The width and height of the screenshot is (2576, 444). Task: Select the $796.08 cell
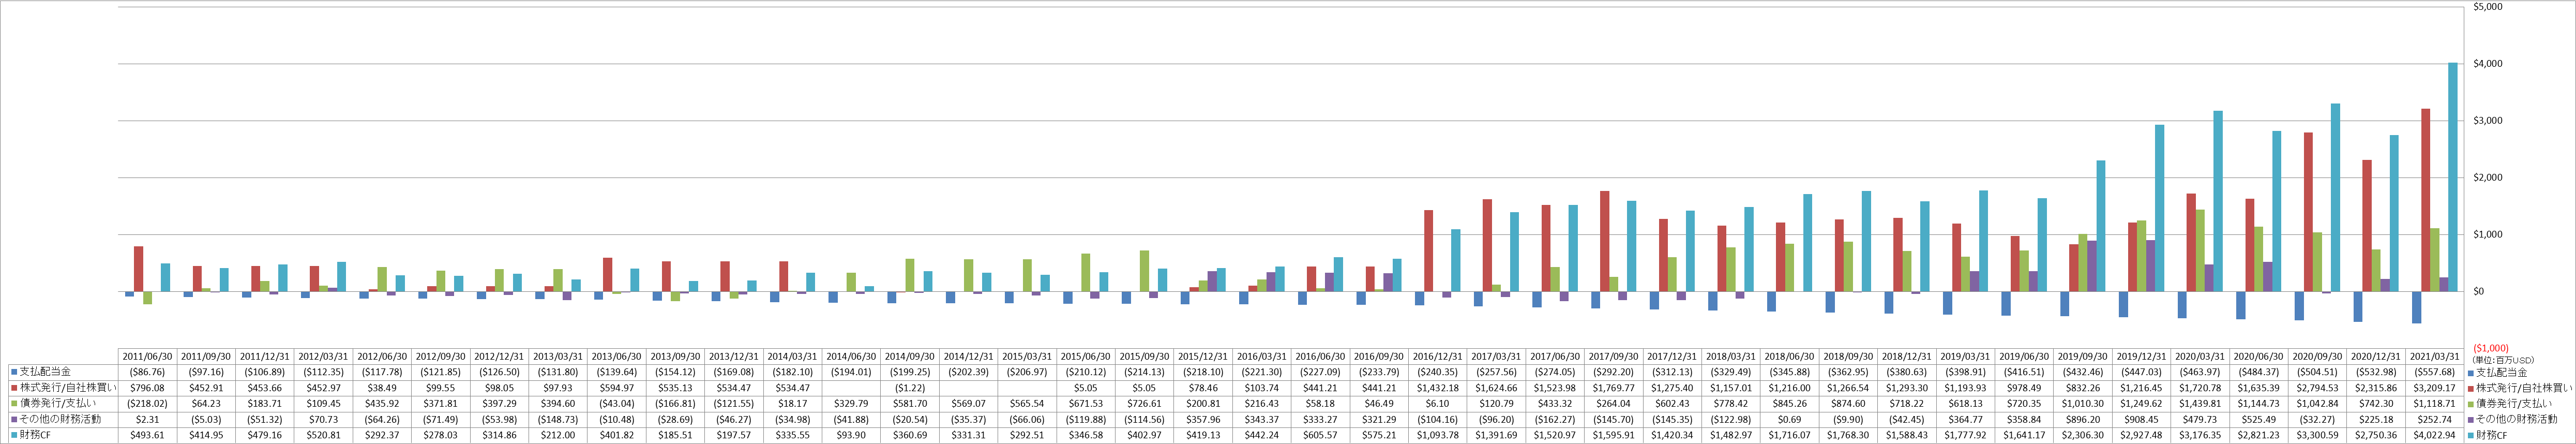tap(148, 387)
